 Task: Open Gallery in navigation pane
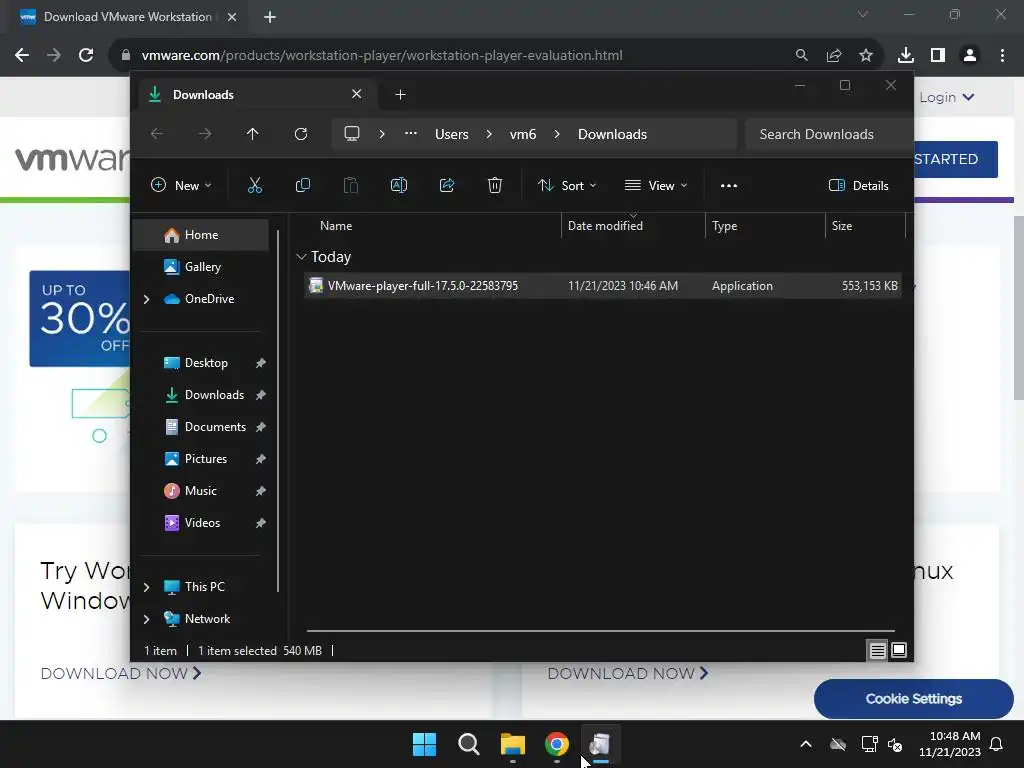[200, 267]
